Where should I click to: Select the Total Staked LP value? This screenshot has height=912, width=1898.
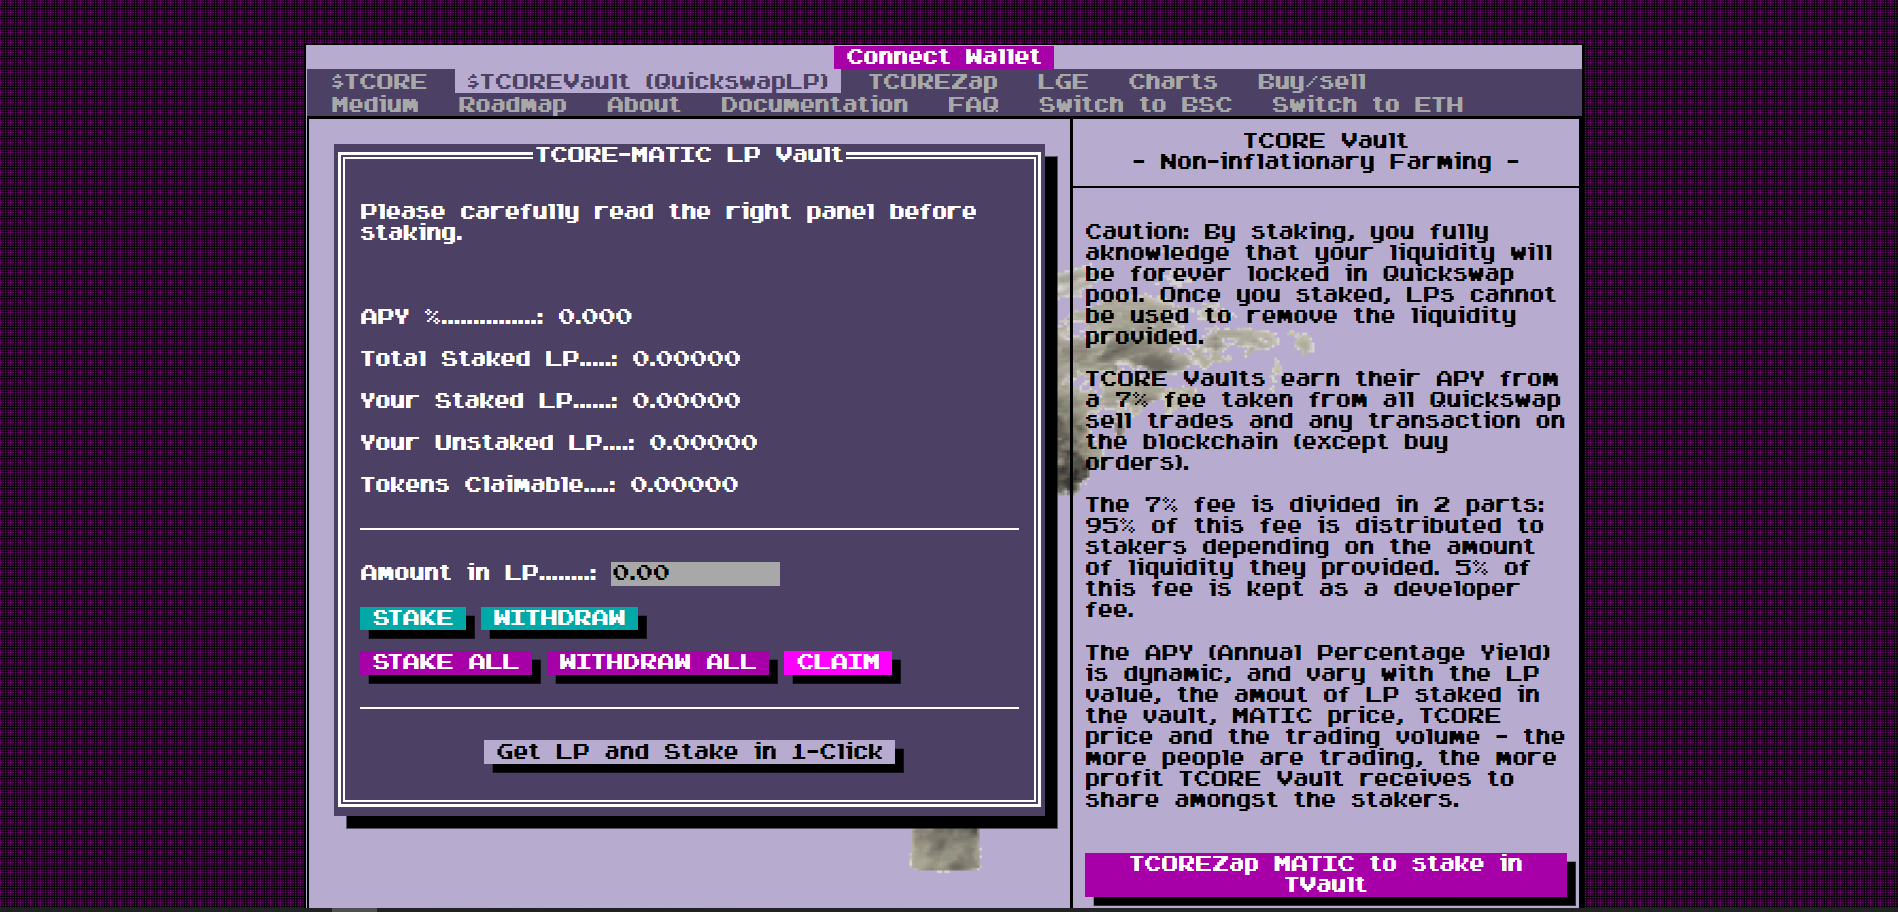tap(686, 359)
